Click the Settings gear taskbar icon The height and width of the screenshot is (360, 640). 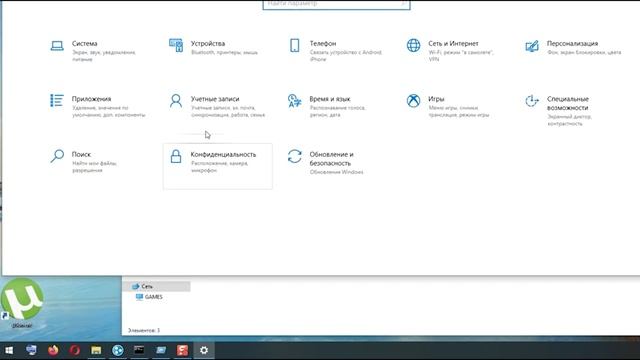point(204,350)
